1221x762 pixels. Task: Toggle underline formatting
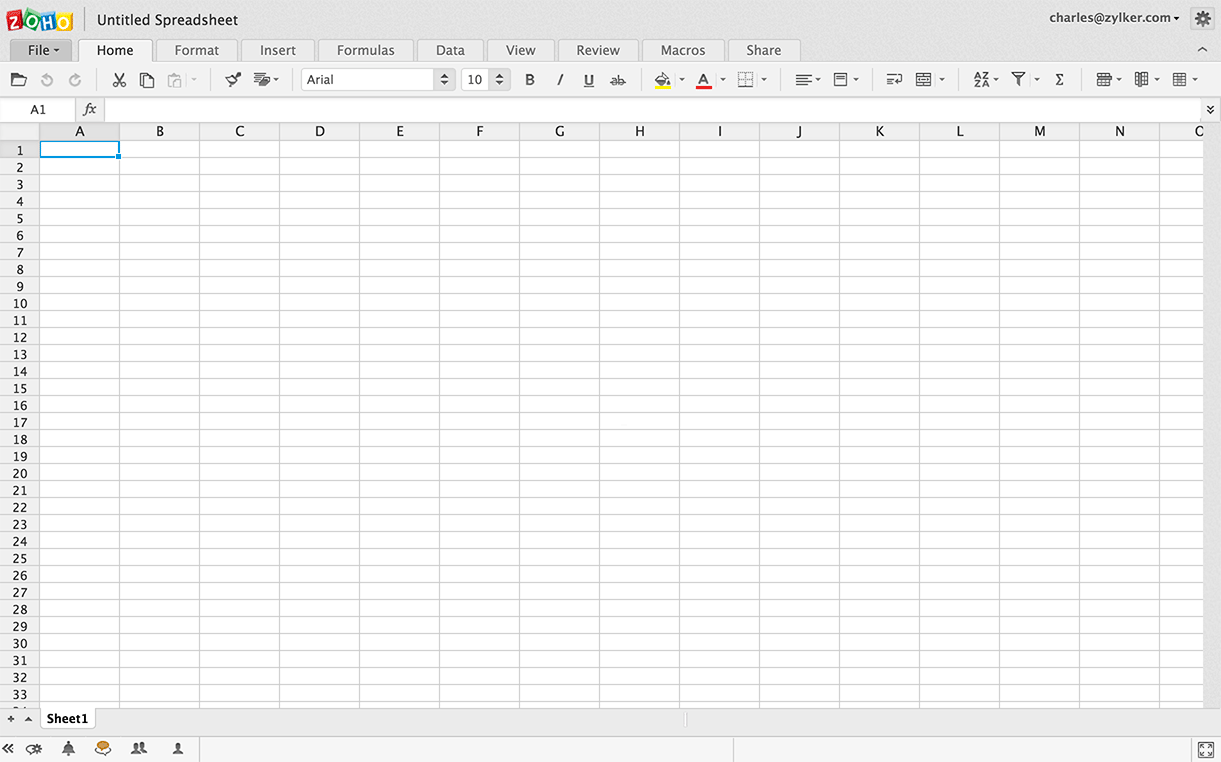point(588,79)
